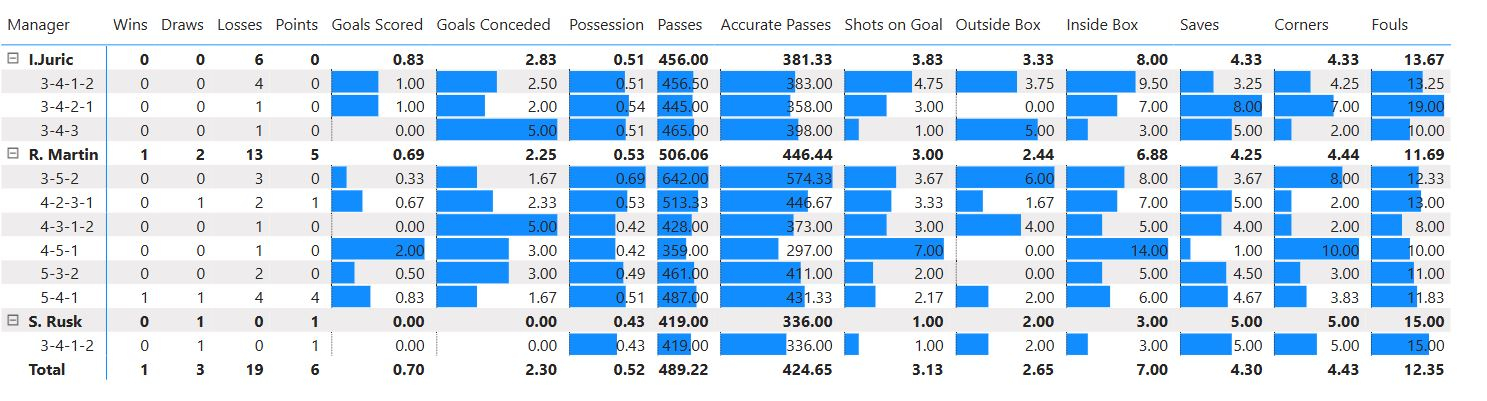Screen dimensions: 1487x401
Task: Collapse the R. Martin manager group
Action: coord(13,154)
